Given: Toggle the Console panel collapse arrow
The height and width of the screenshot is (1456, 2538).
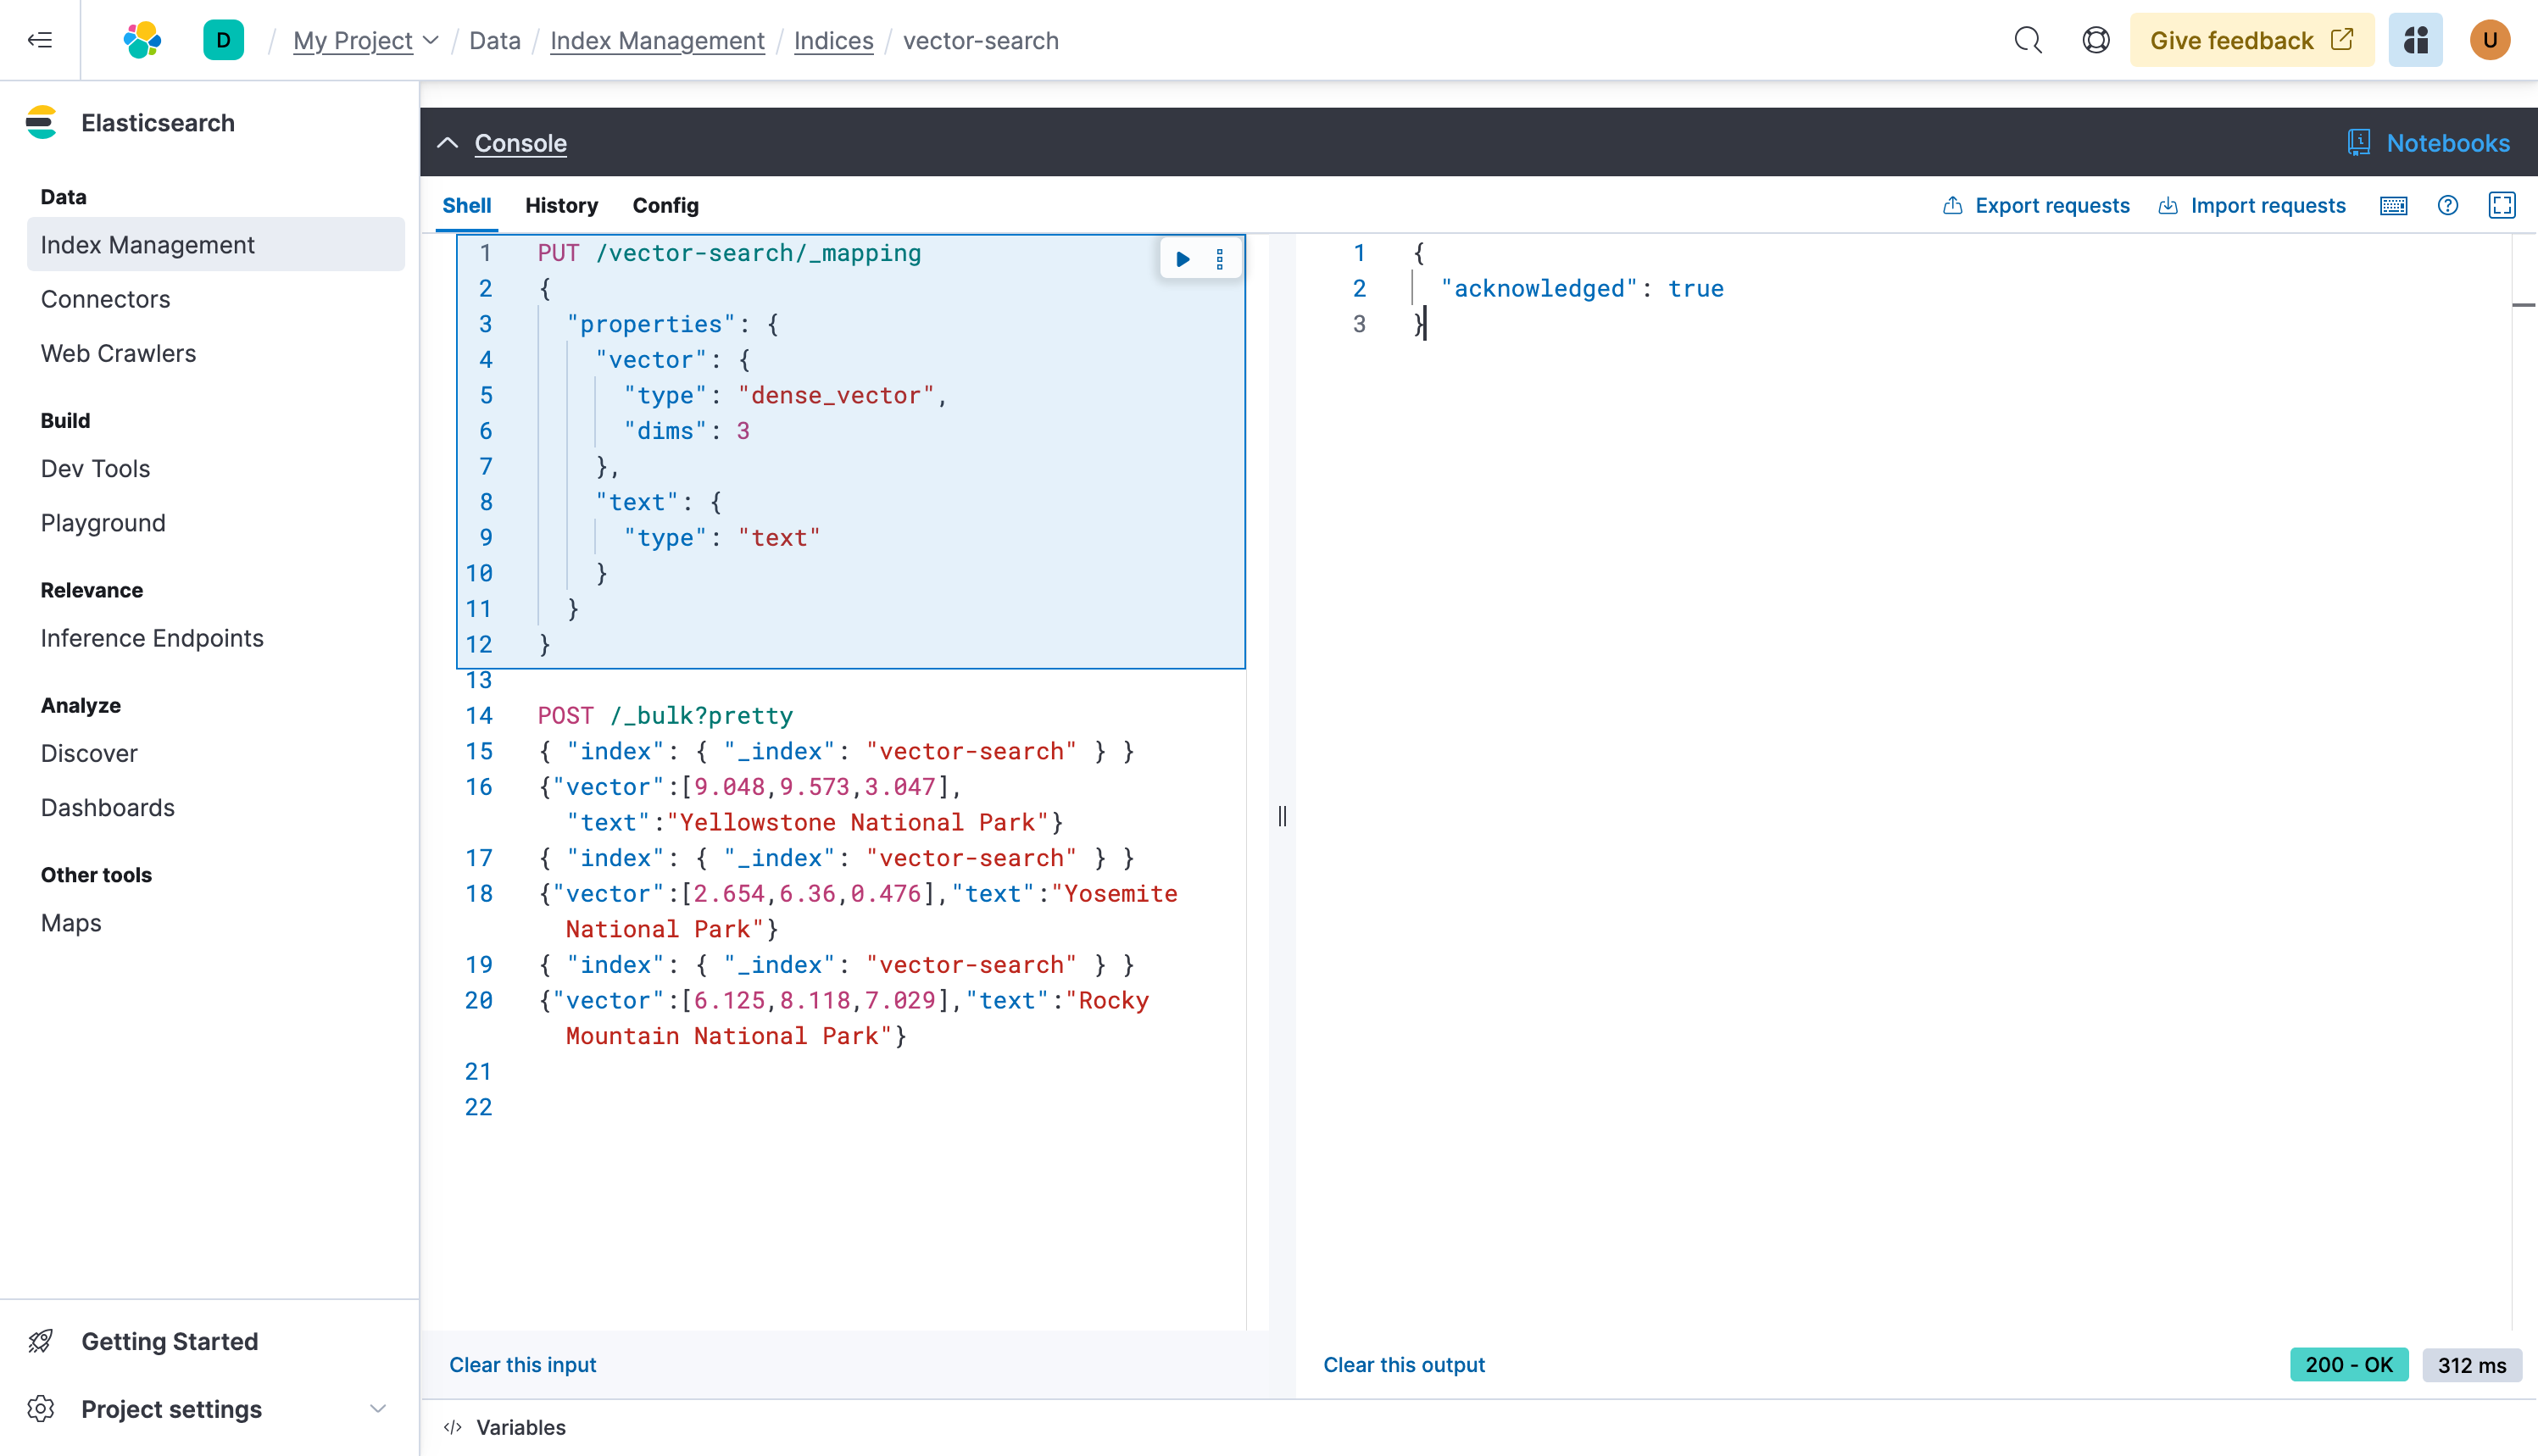Looking at the screenshot, I should (450, 143).
